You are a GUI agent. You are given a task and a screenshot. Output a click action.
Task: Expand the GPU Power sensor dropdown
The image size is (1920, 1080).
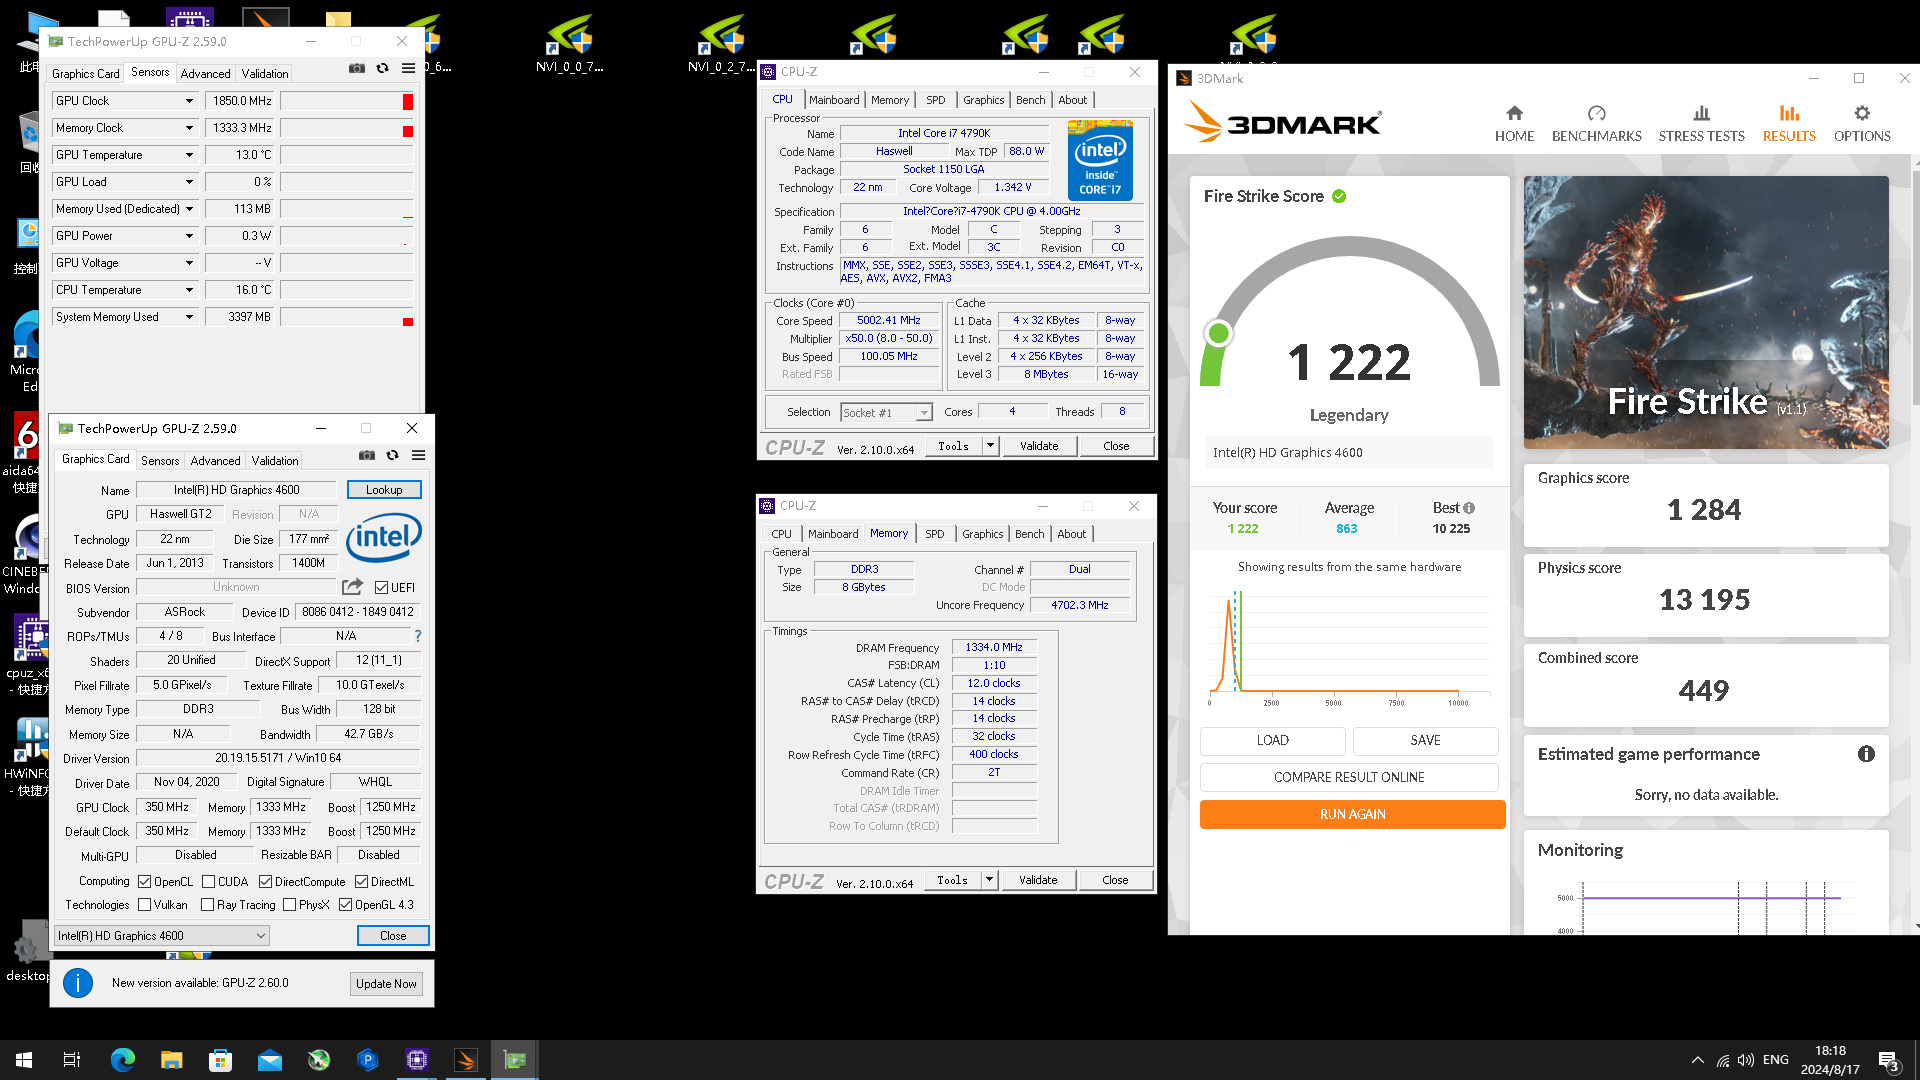coord(189,236)
